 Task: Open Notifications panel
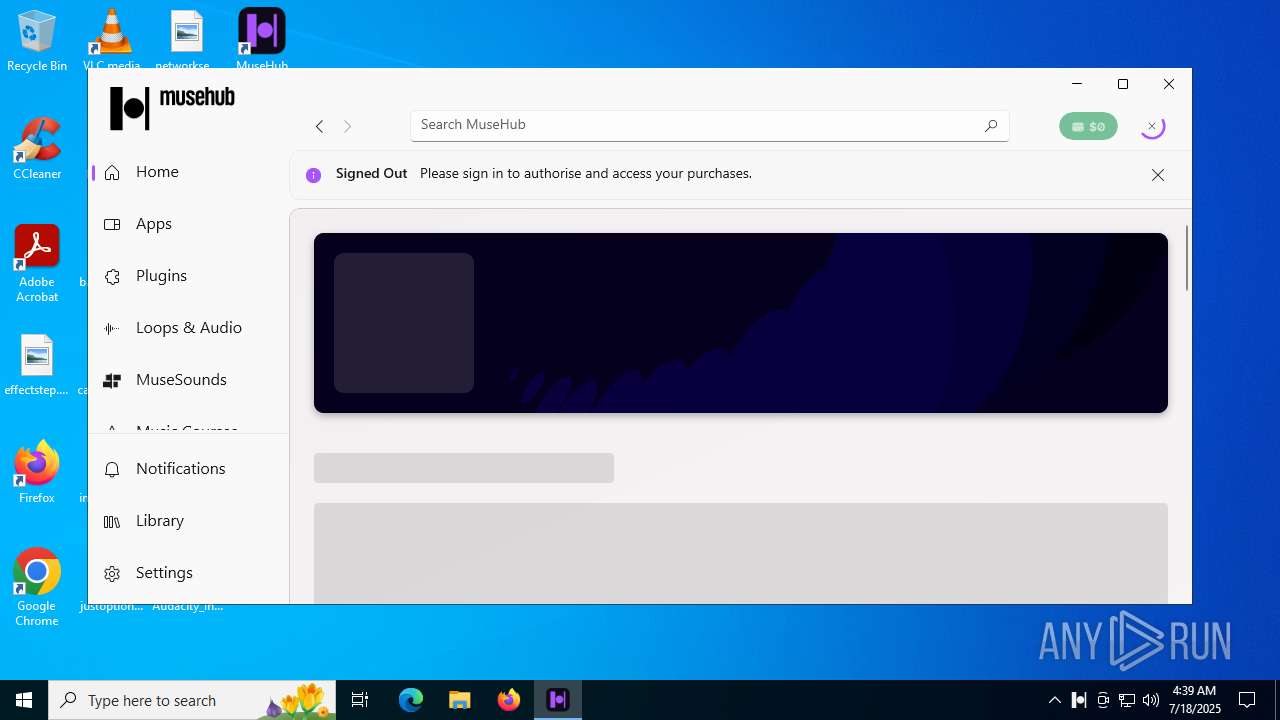189,469
